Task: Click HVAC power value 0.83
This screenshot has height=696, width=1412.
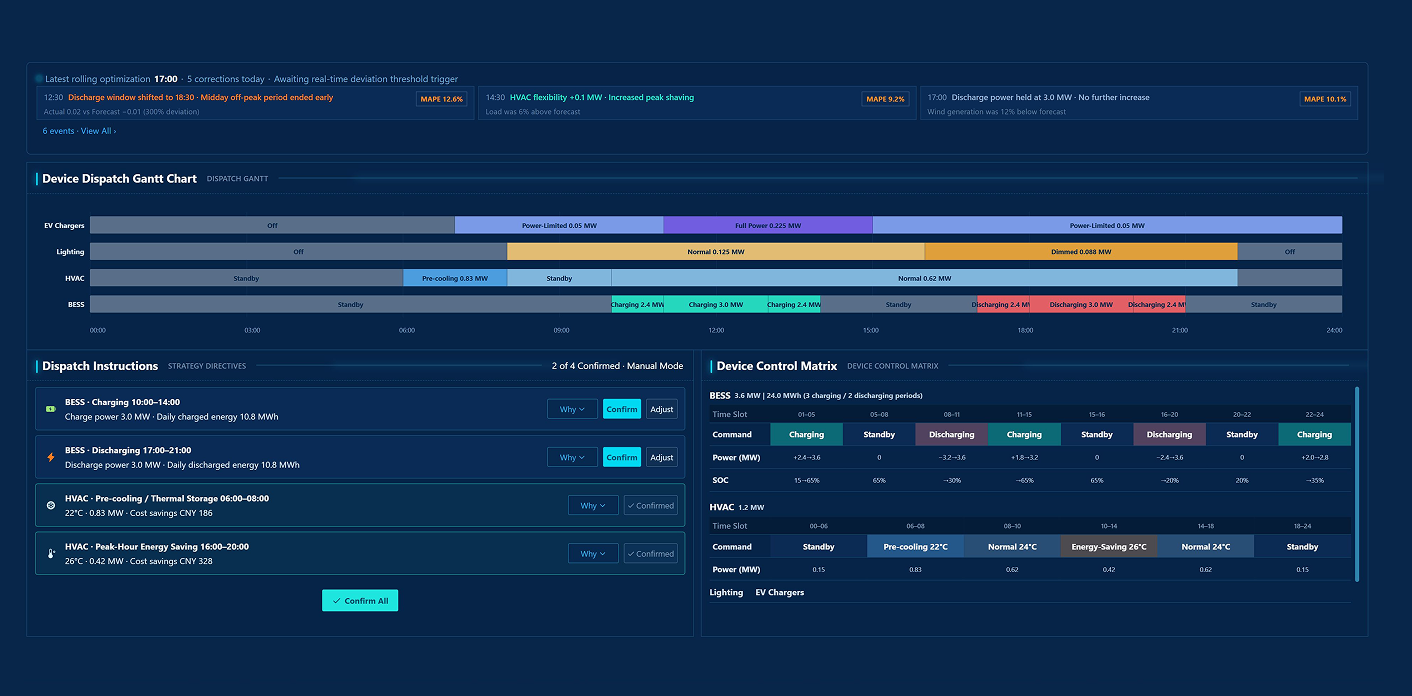Action: pyautogui.click(x=916, y=569)
